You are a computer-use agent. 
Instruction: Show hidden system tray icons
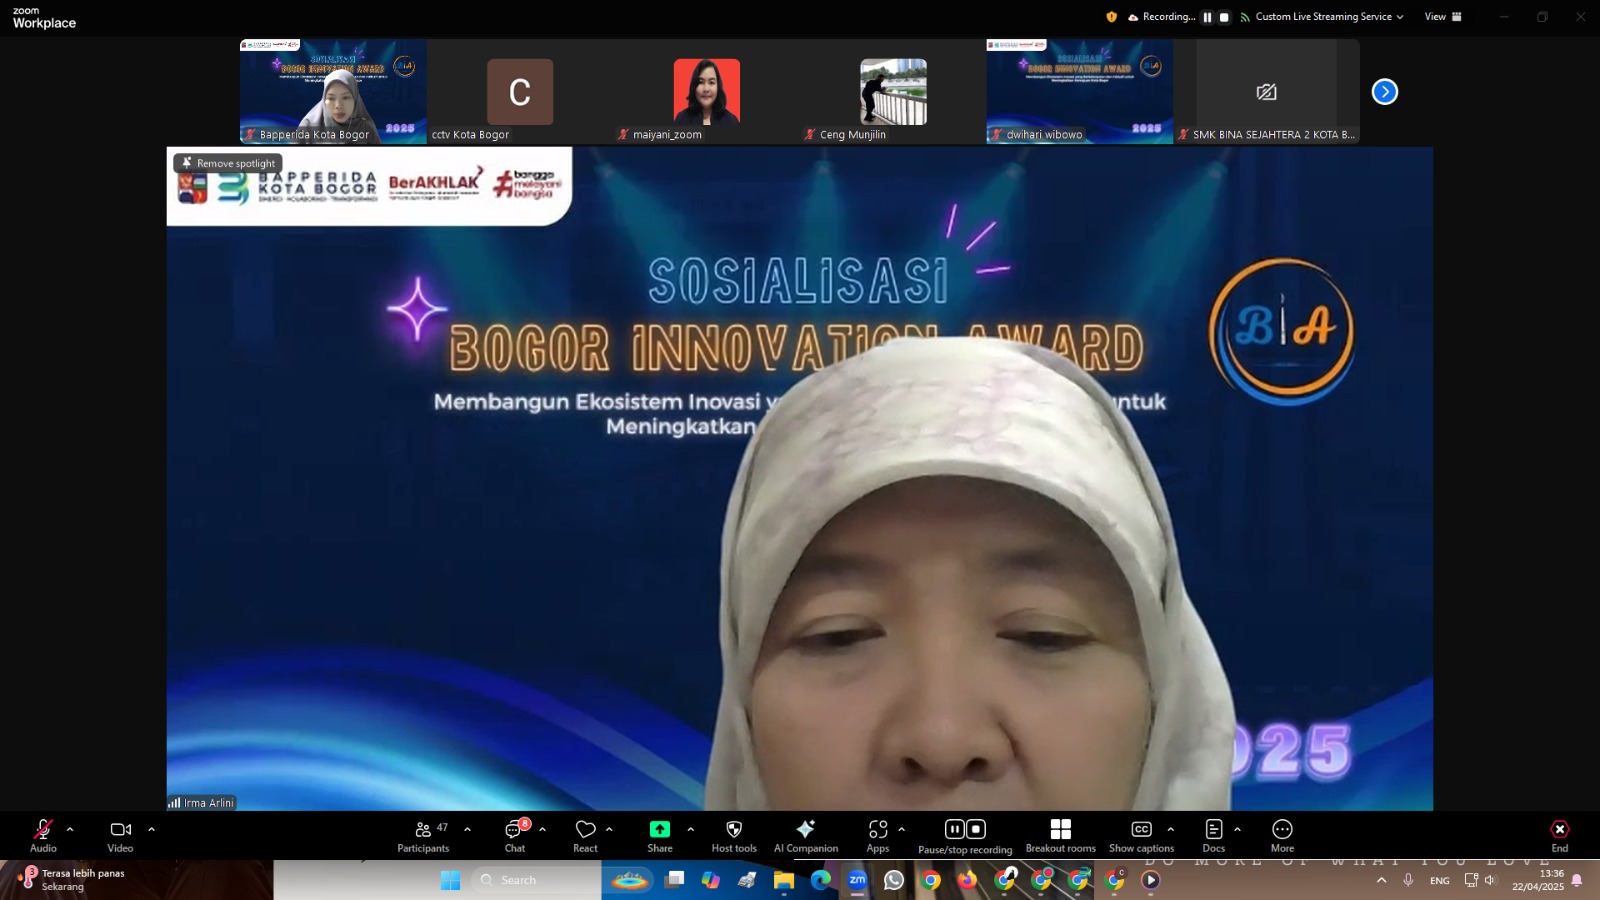coord(1382,880)
